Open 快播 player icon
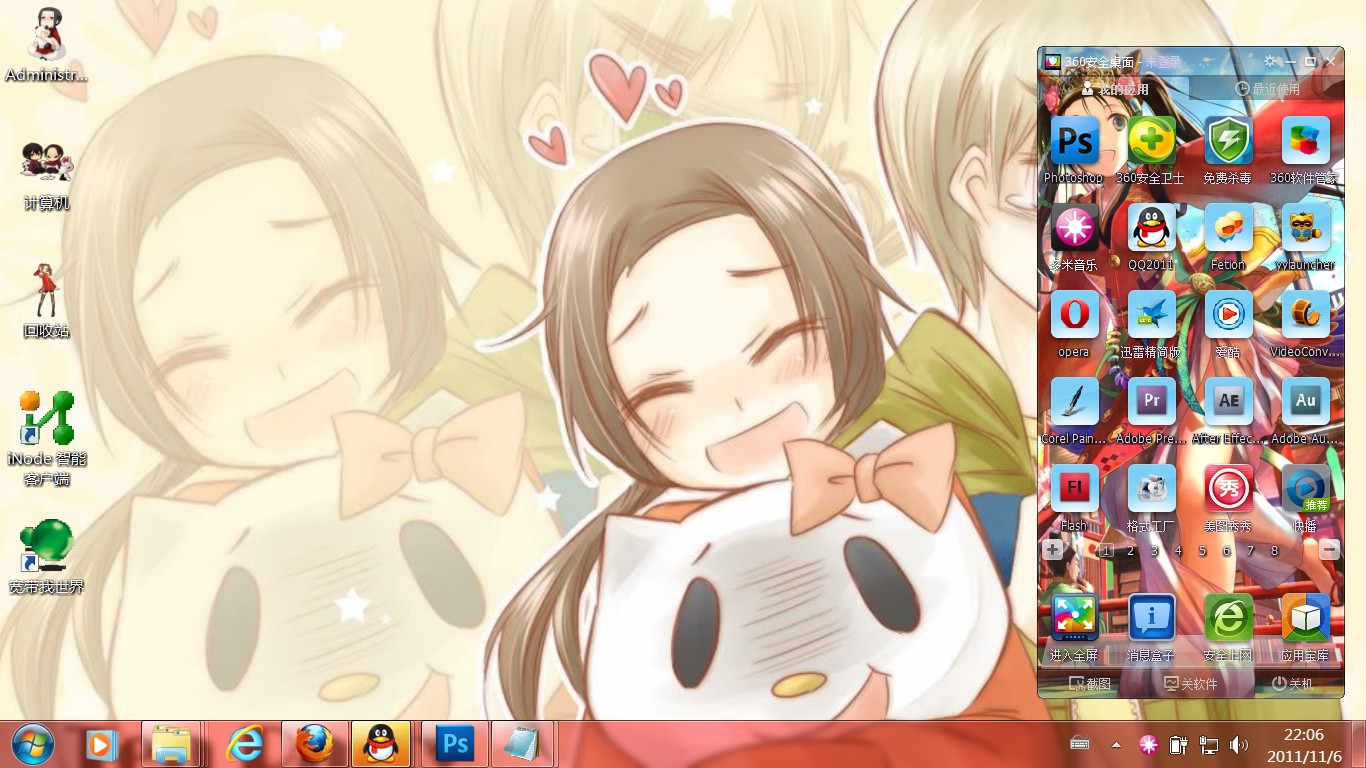Viewport: 1366px width, 768px height. coord(1305,489)
